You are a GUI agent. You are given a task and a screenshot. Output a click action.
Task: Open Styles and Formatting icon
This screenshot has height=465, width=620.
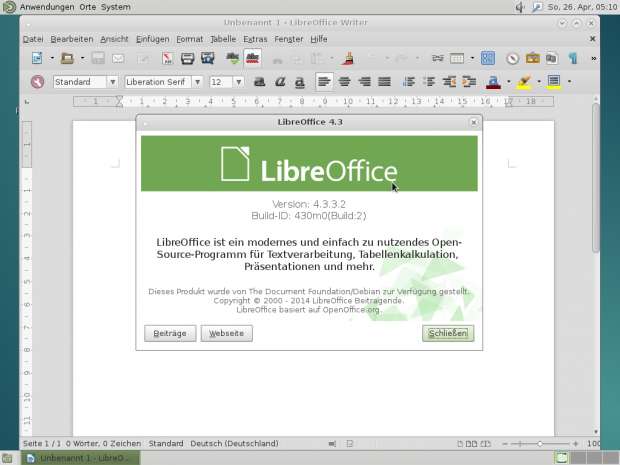[x=37, y=82]
